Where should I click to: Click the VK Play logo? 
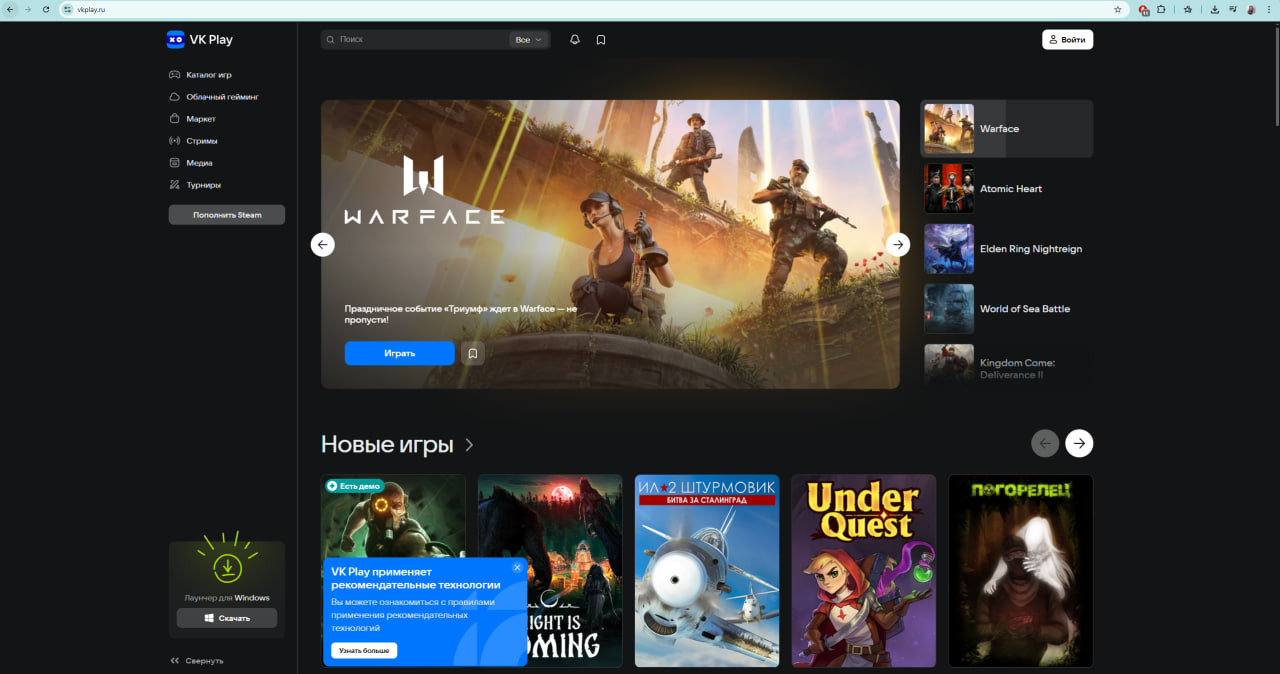(200, 40)
